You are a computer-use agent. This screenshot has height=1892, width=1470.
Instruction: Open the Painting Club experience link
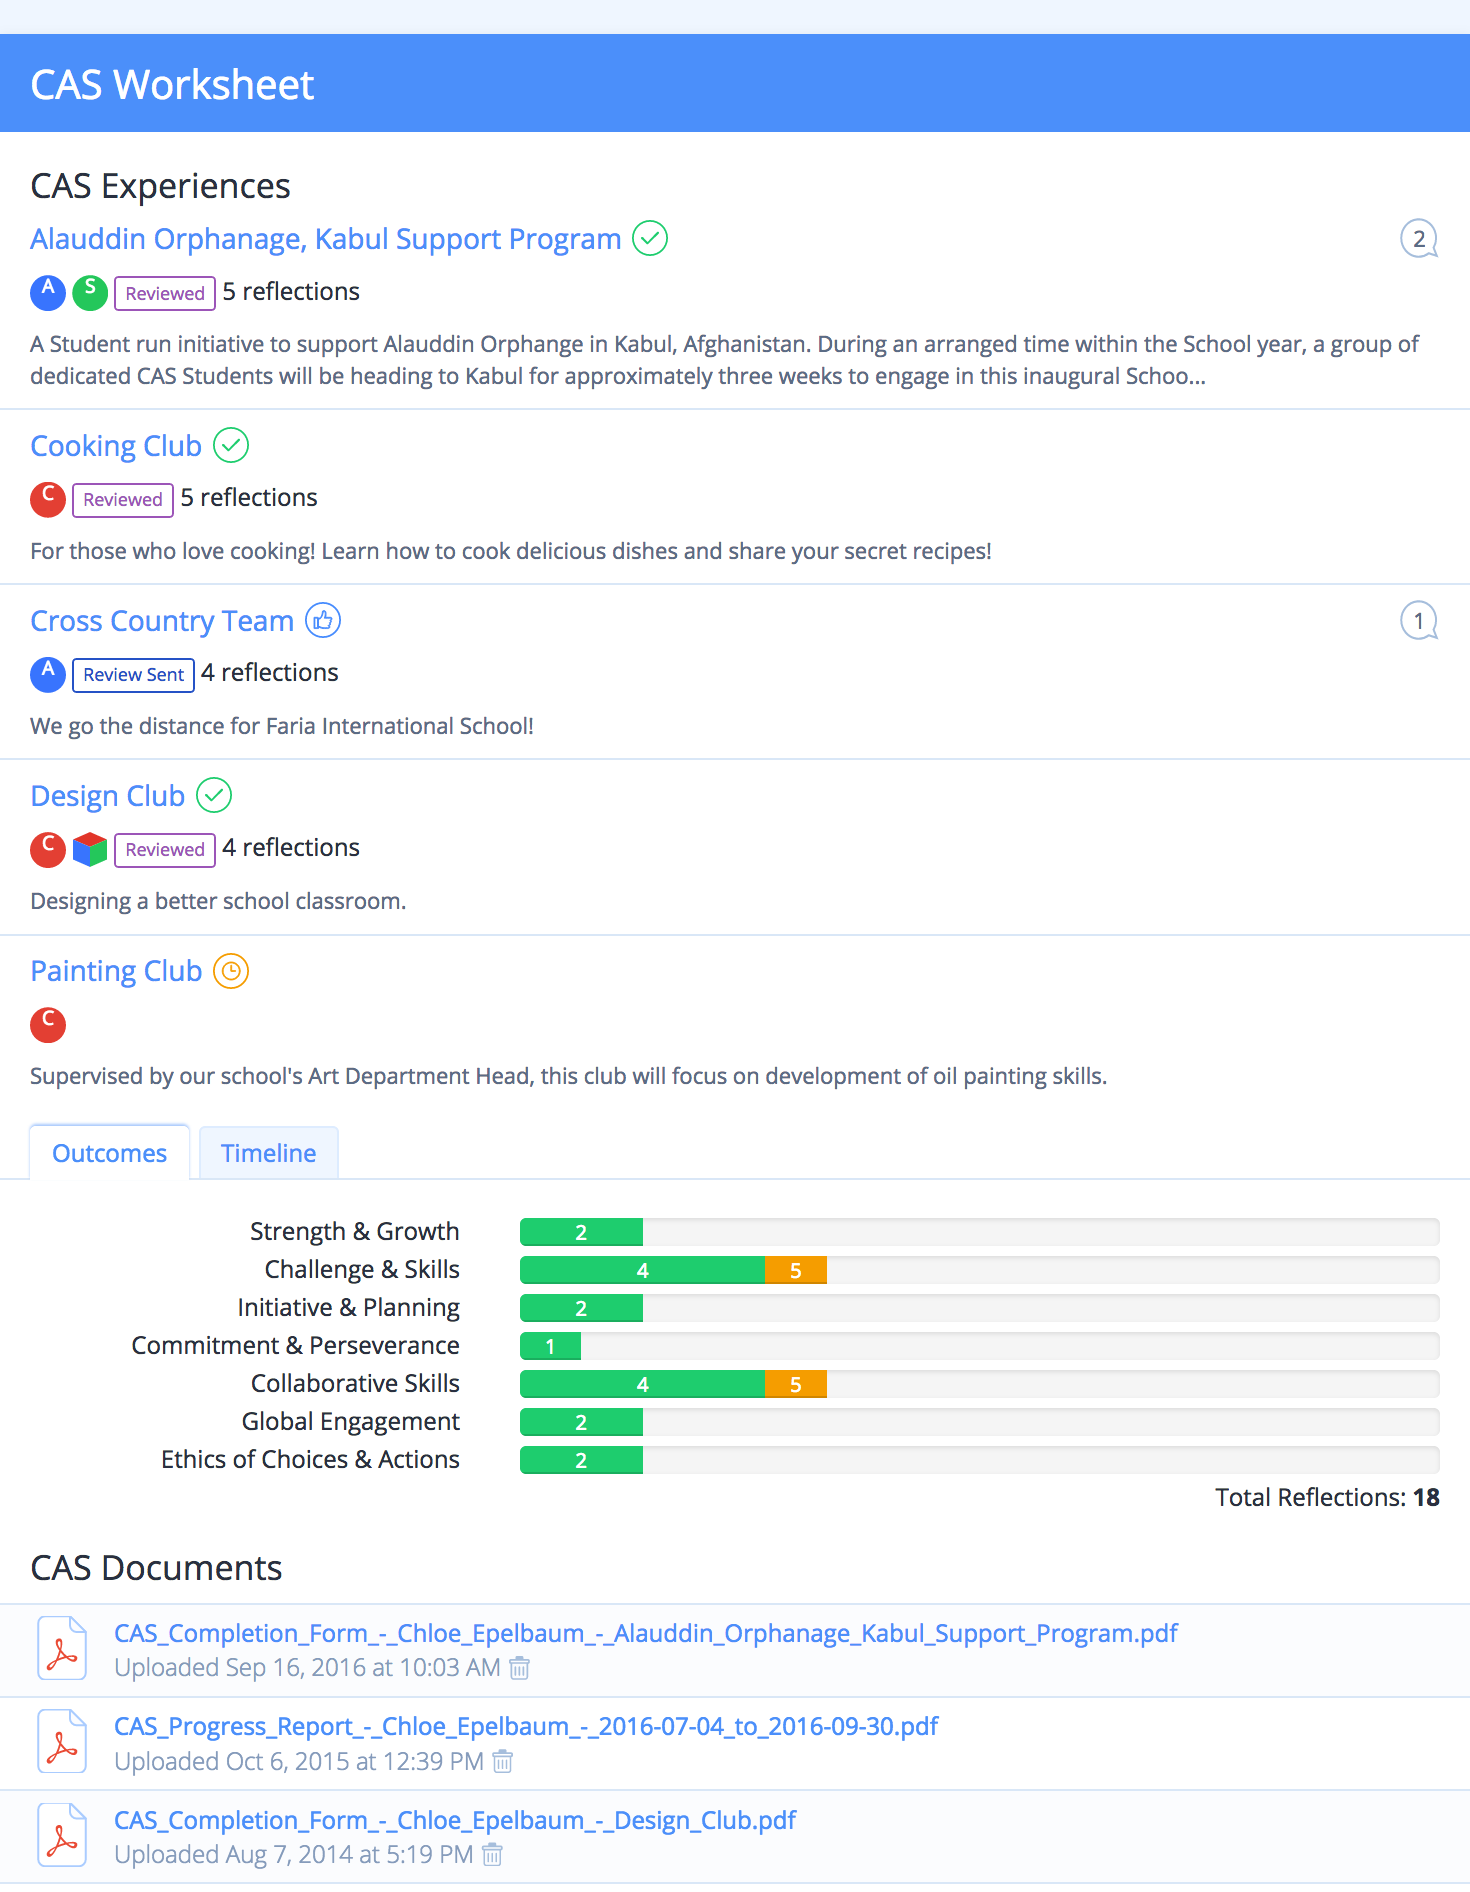tap(116, 971)
